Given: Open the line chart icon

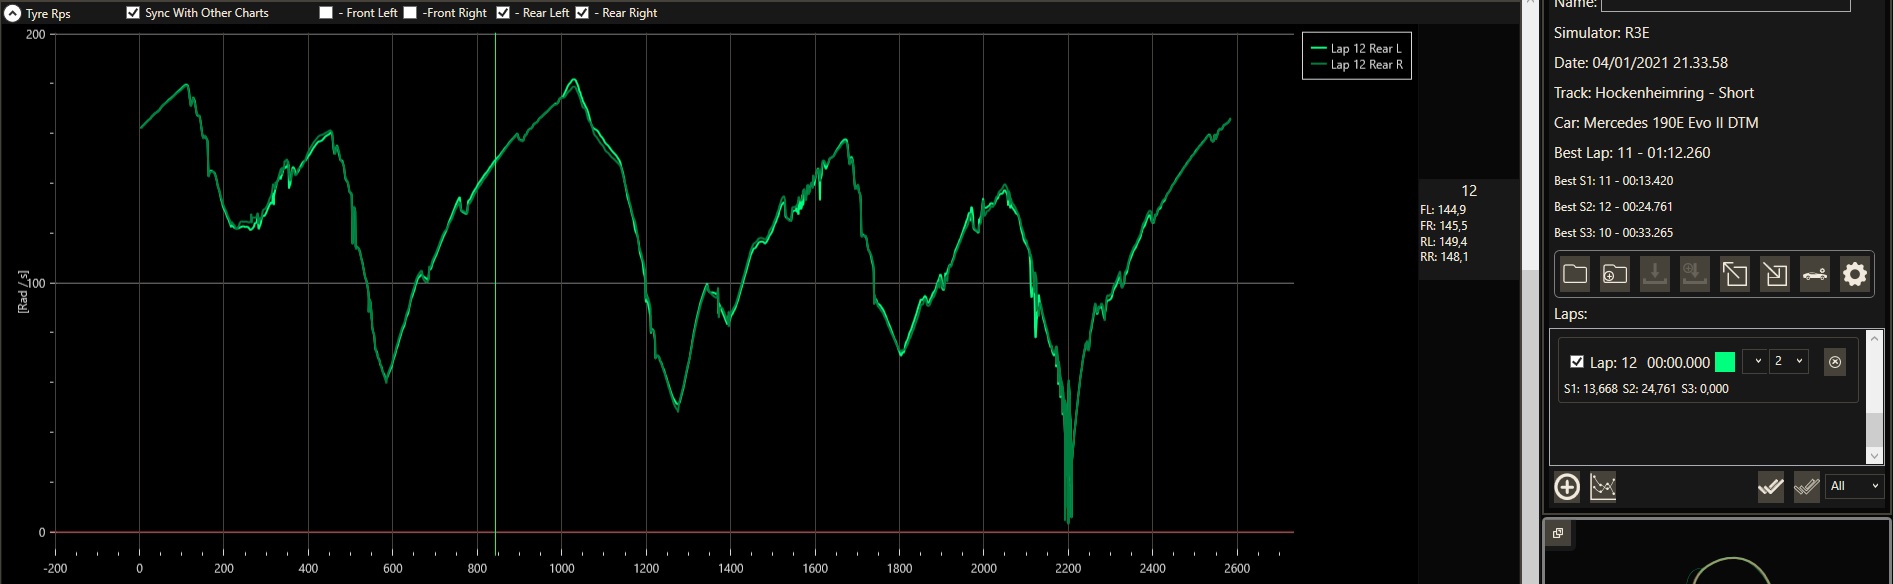Looking at the screenshot, I should [1603, 487].
